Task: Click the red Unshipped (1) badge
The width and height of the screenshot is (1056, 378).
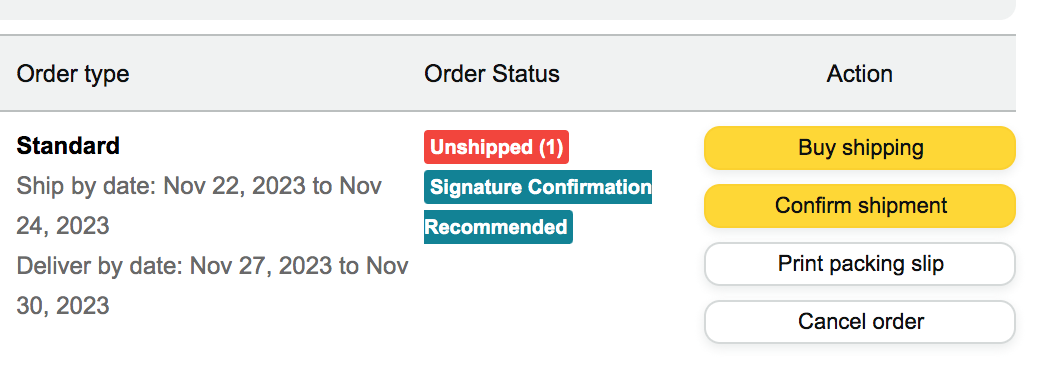Action: pos(496,147)
